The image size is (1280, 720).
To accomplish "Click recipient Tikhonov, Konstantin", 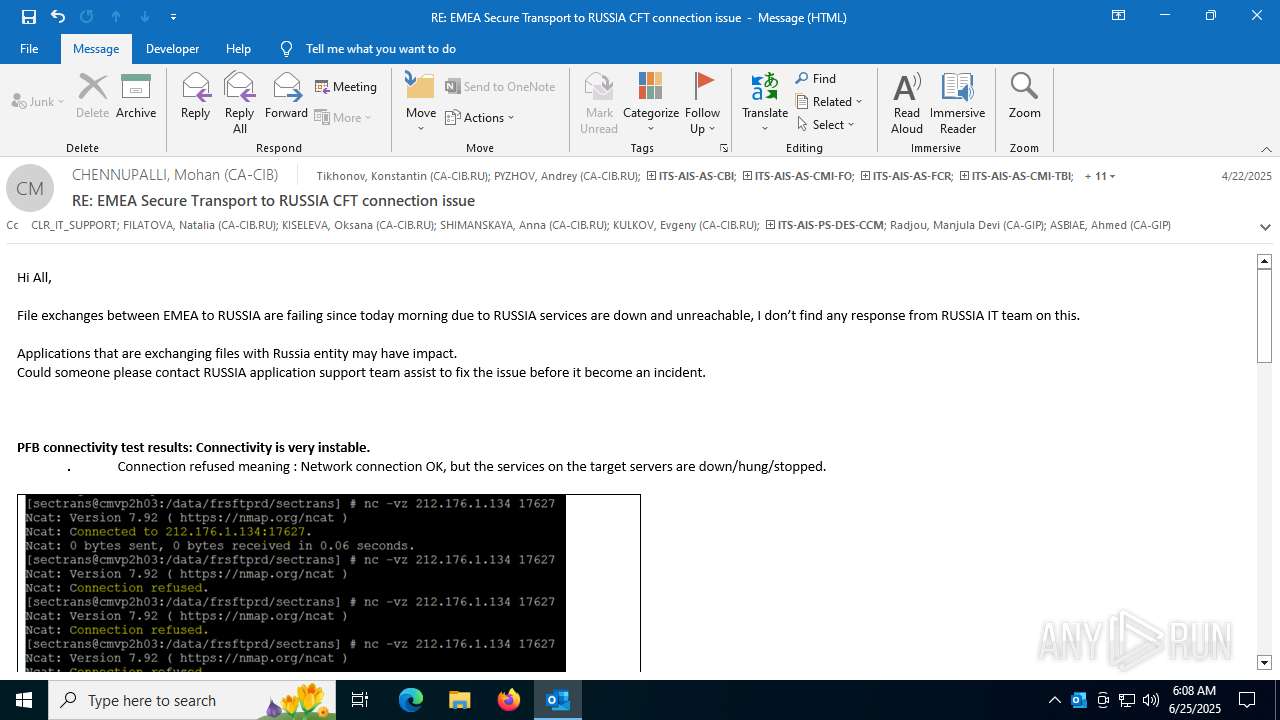I will tap(403, 176).
